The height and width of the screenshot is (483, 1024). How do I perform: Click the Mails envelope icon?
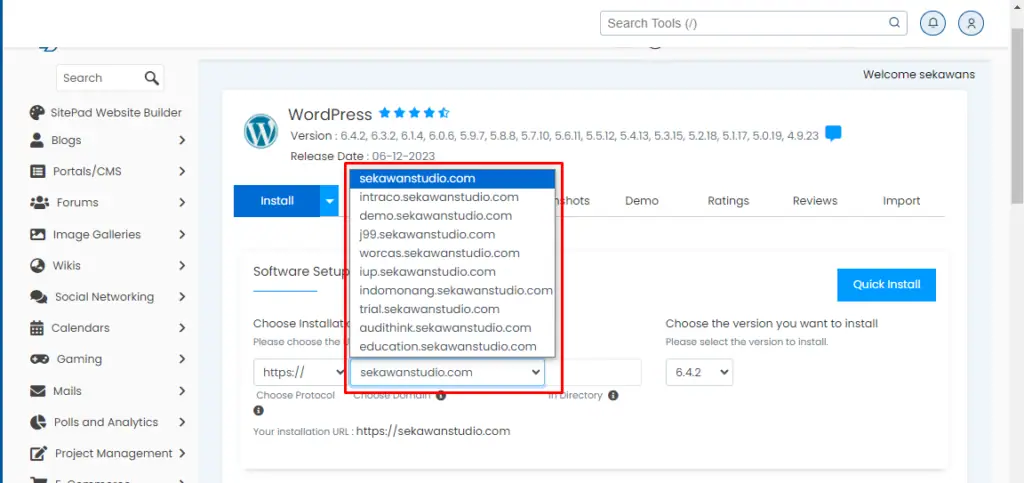[x=38, y=391]
